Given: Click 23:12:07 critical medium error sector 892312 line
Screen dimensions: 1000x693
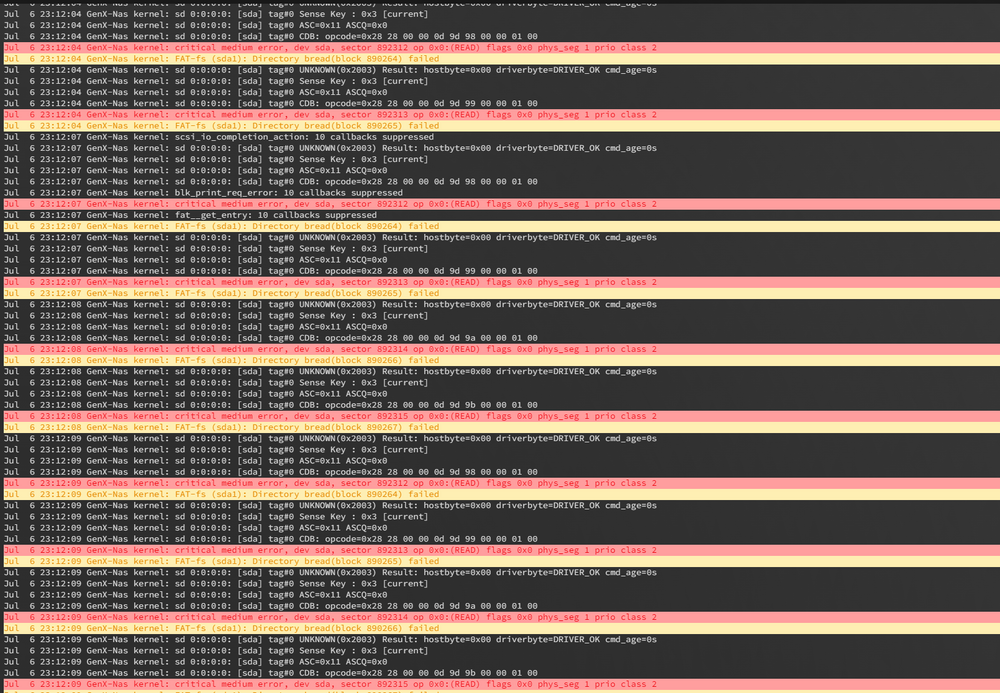Looking at the screenshot, I should click(501, 204).
